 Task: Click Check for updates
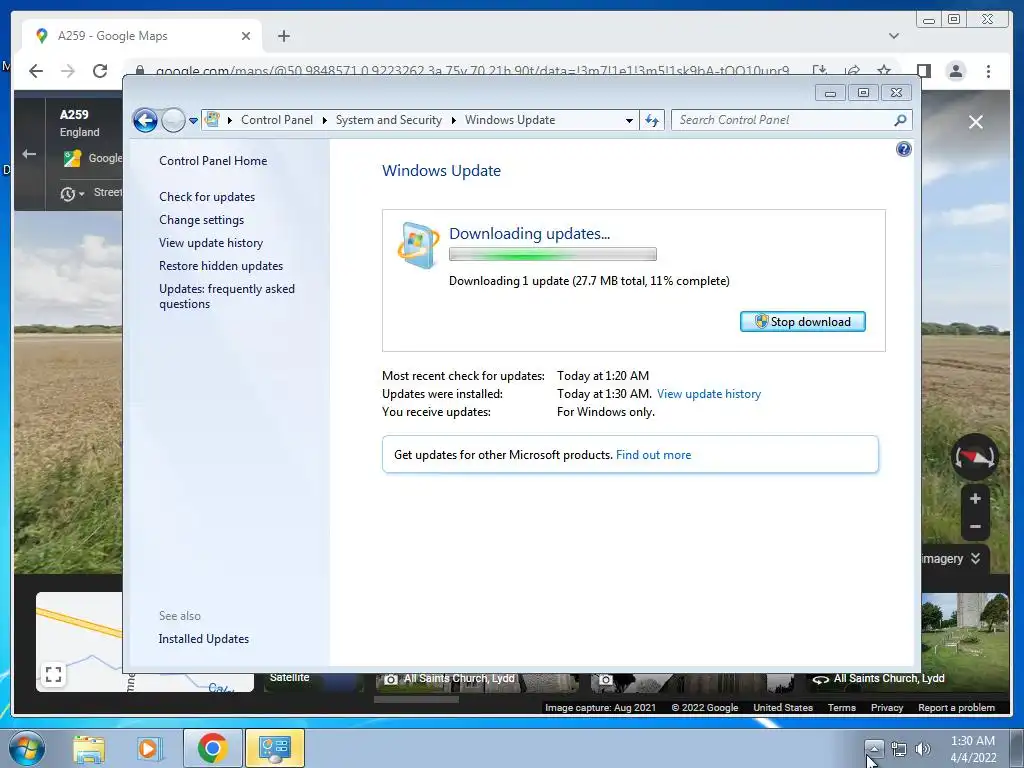[207, 197]
